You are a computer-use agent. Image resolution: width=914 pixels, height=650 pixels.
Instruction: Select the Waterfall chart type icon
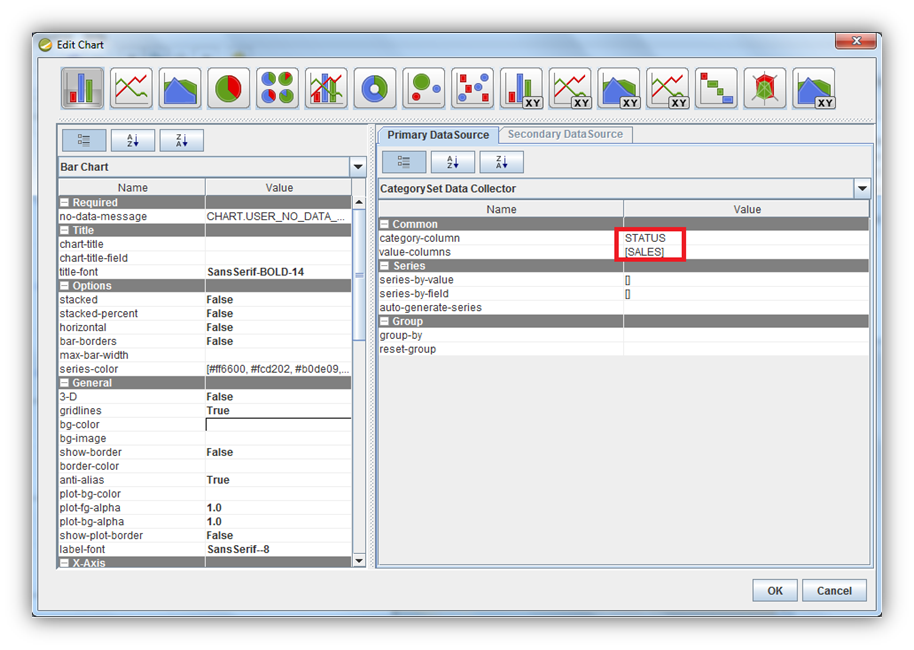716,88
